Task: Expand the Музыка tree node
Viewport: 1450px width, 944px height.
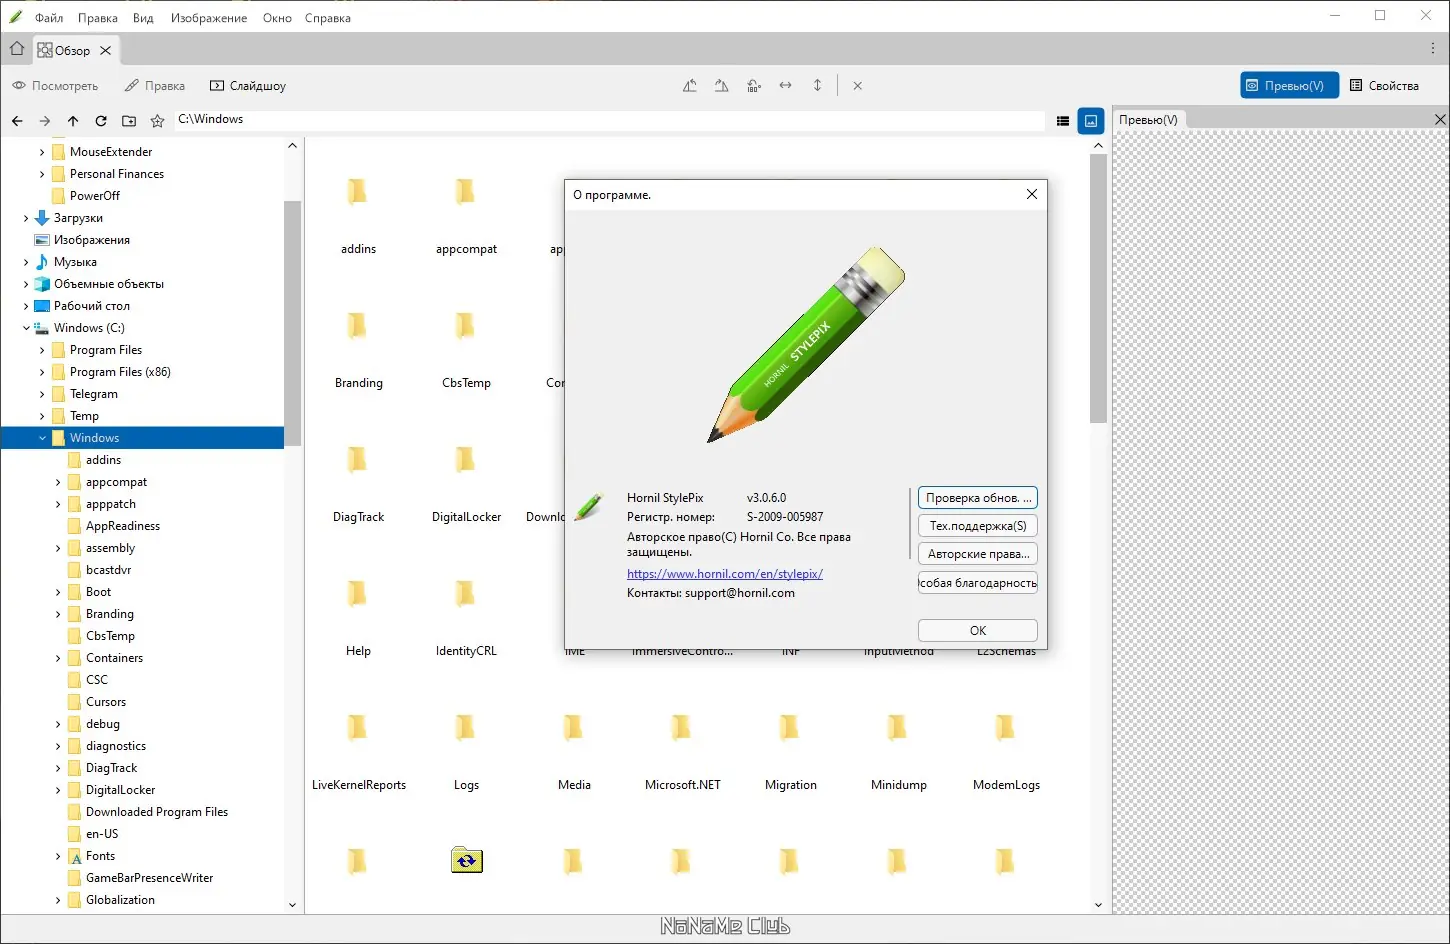Action: [x=26, y=262]
